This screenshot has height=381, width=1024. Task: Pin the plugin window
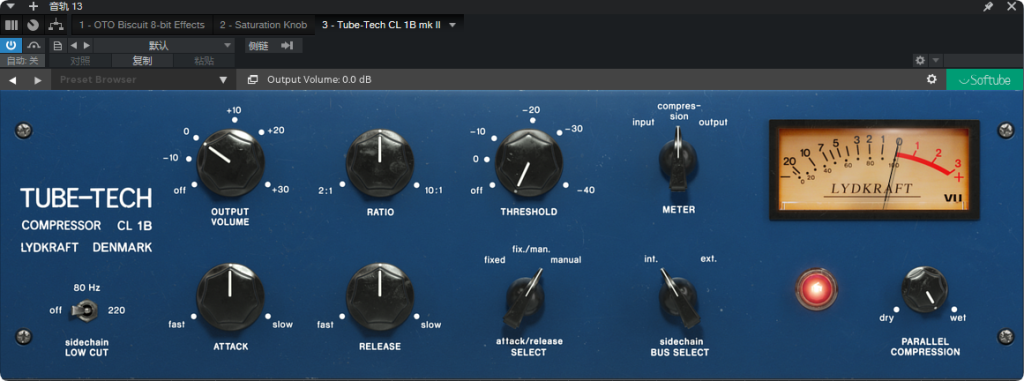(988, 7)
